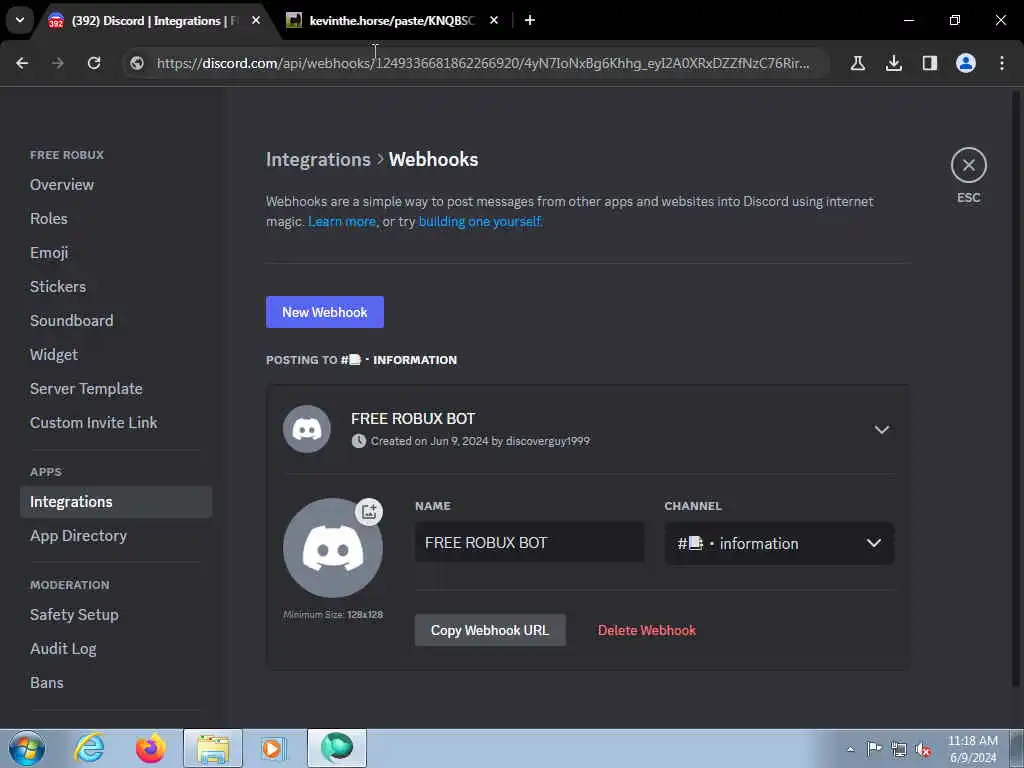Screen dimensions: 1024x768
Task: Open the browser downloads icon
Action: coord(894,63)
